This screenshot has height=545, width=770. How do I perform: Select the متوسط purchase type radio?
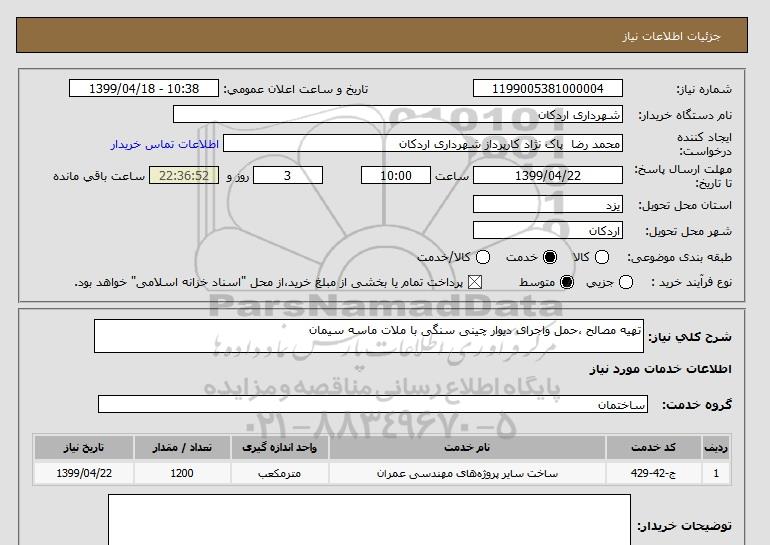pos(567,282)
